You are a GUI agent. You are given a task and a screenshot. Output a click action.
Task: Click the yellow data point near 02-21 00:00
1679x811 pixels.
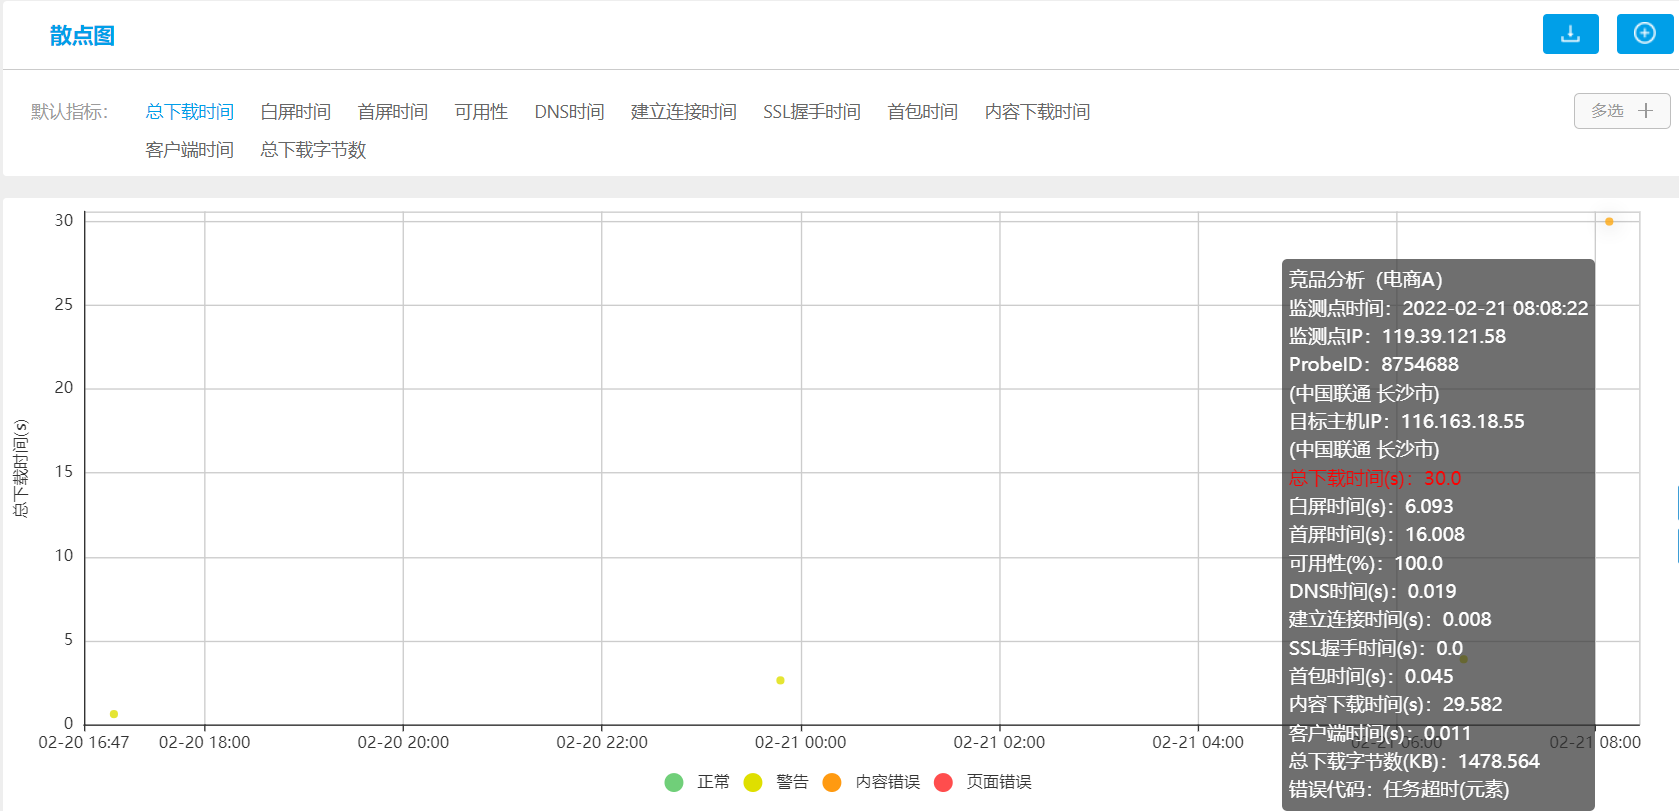point(780,680)
